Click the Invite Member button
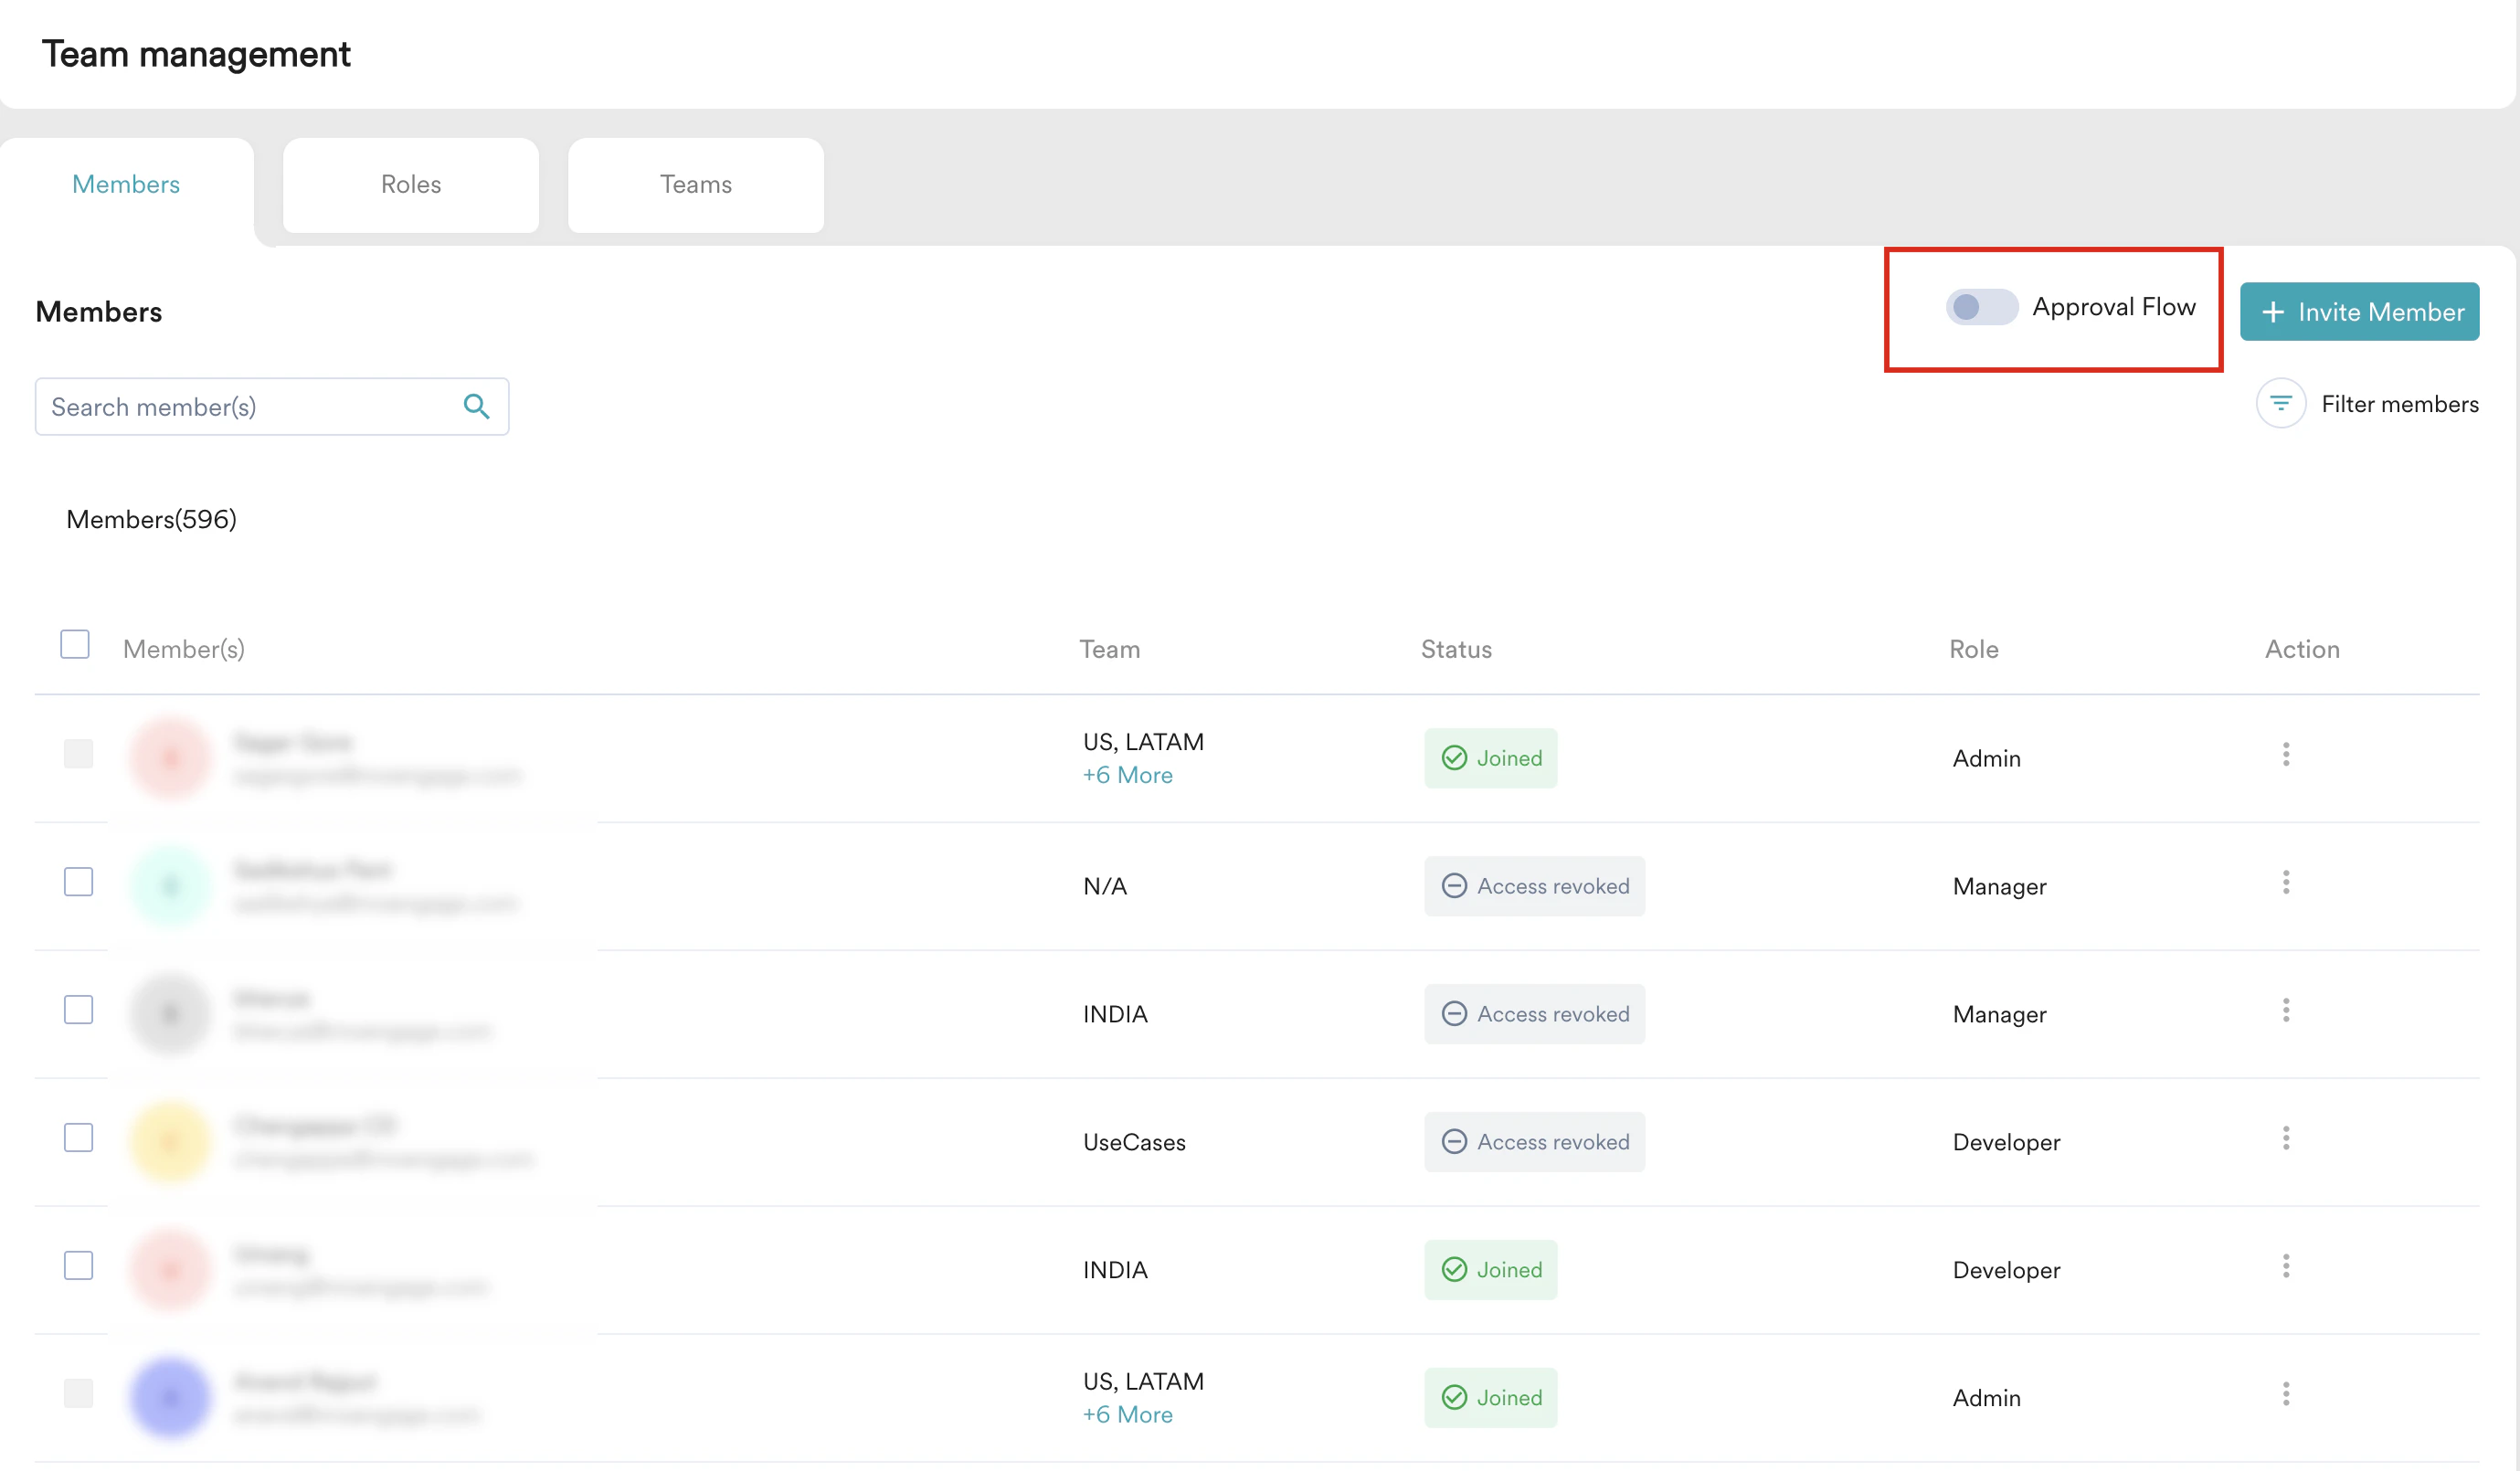 (x=2359, y=311)
